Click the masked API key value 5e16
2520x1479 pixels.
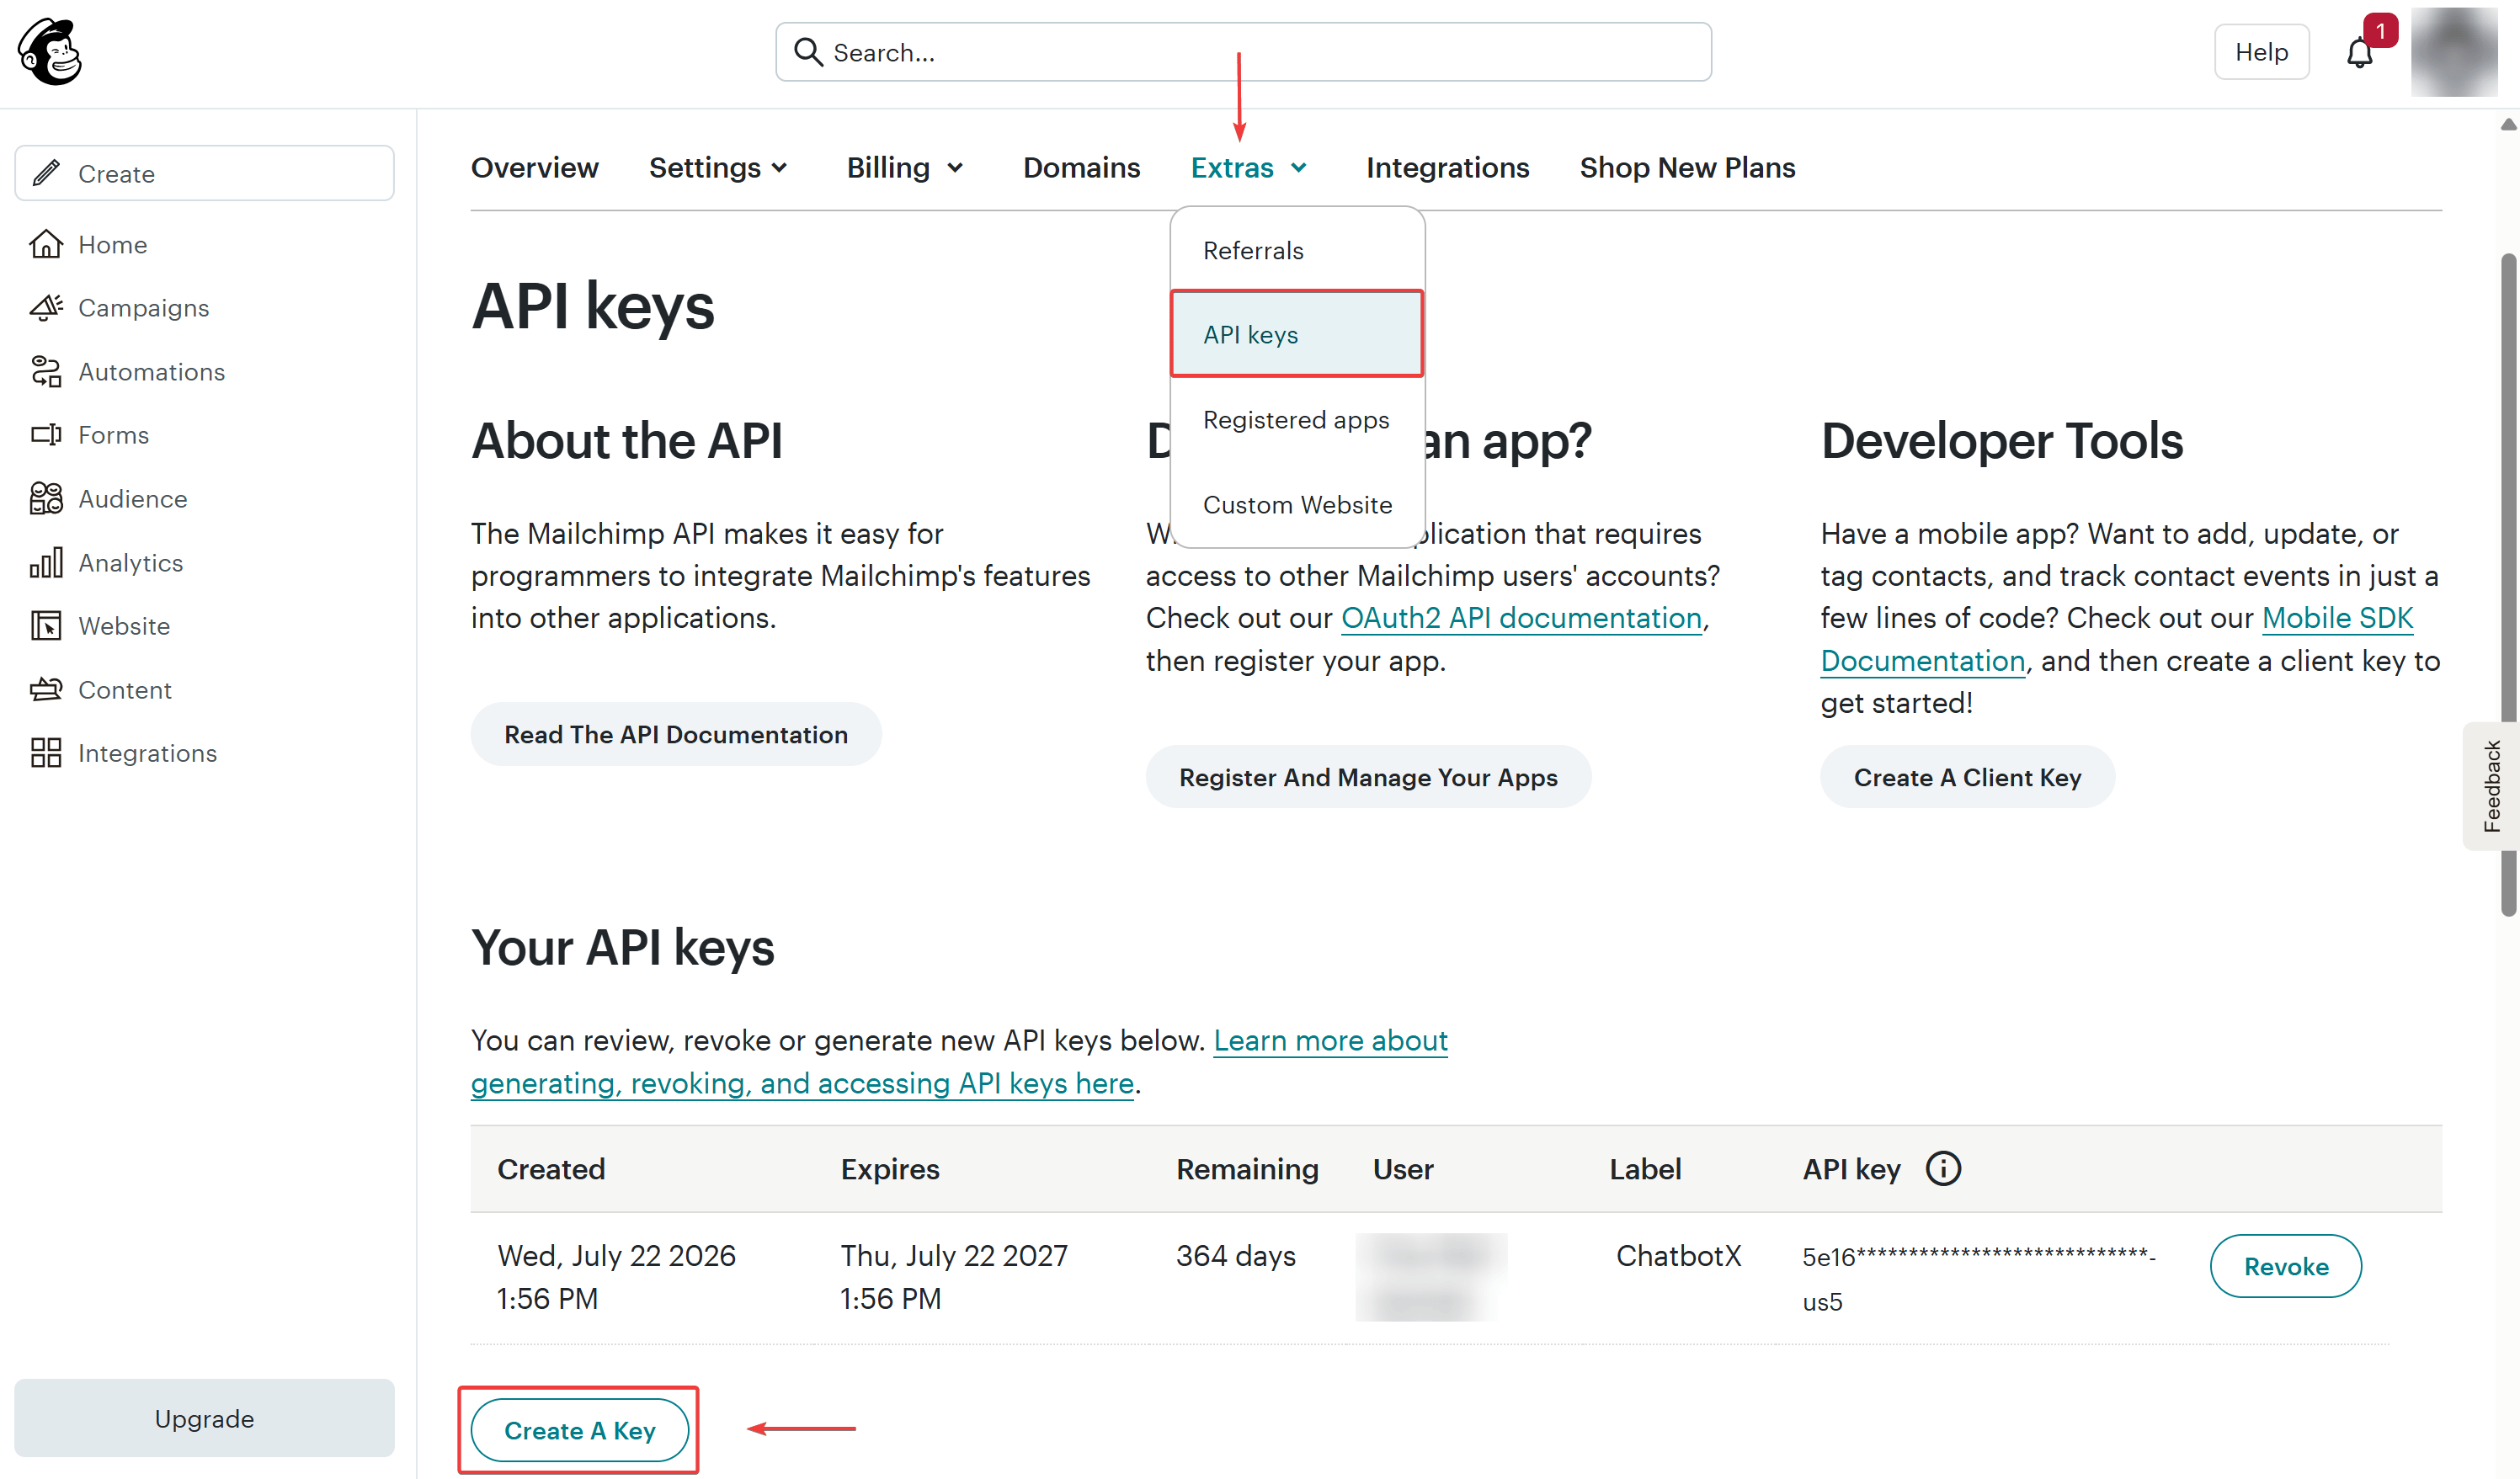click(x=1979, y=1278)
